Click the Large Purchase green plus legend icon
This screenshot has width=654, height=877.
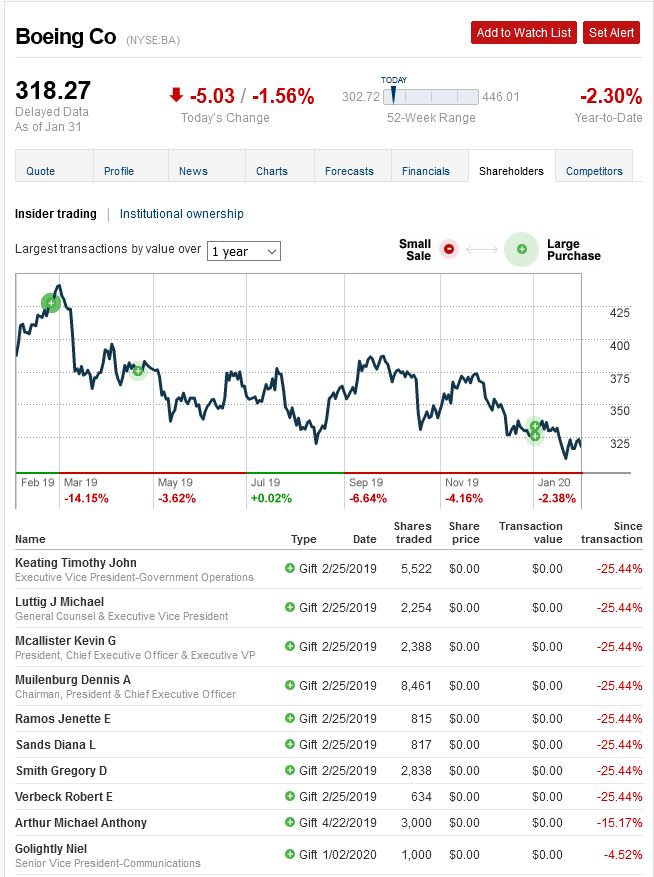[x=521, y=249]
